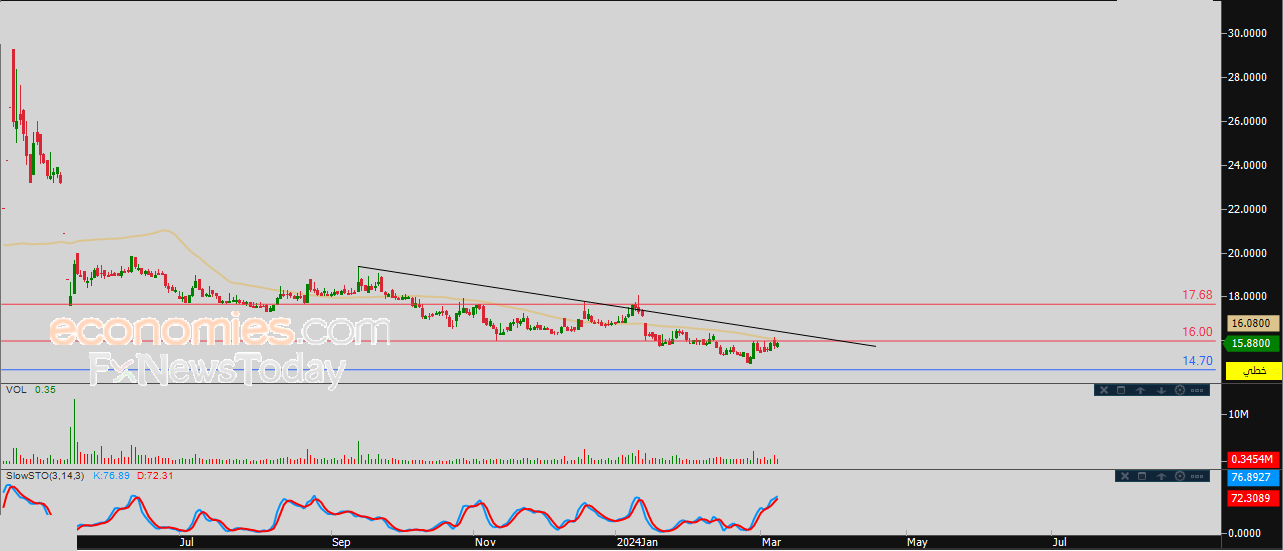Click the Sep date axis label

[x=341, y=542]
